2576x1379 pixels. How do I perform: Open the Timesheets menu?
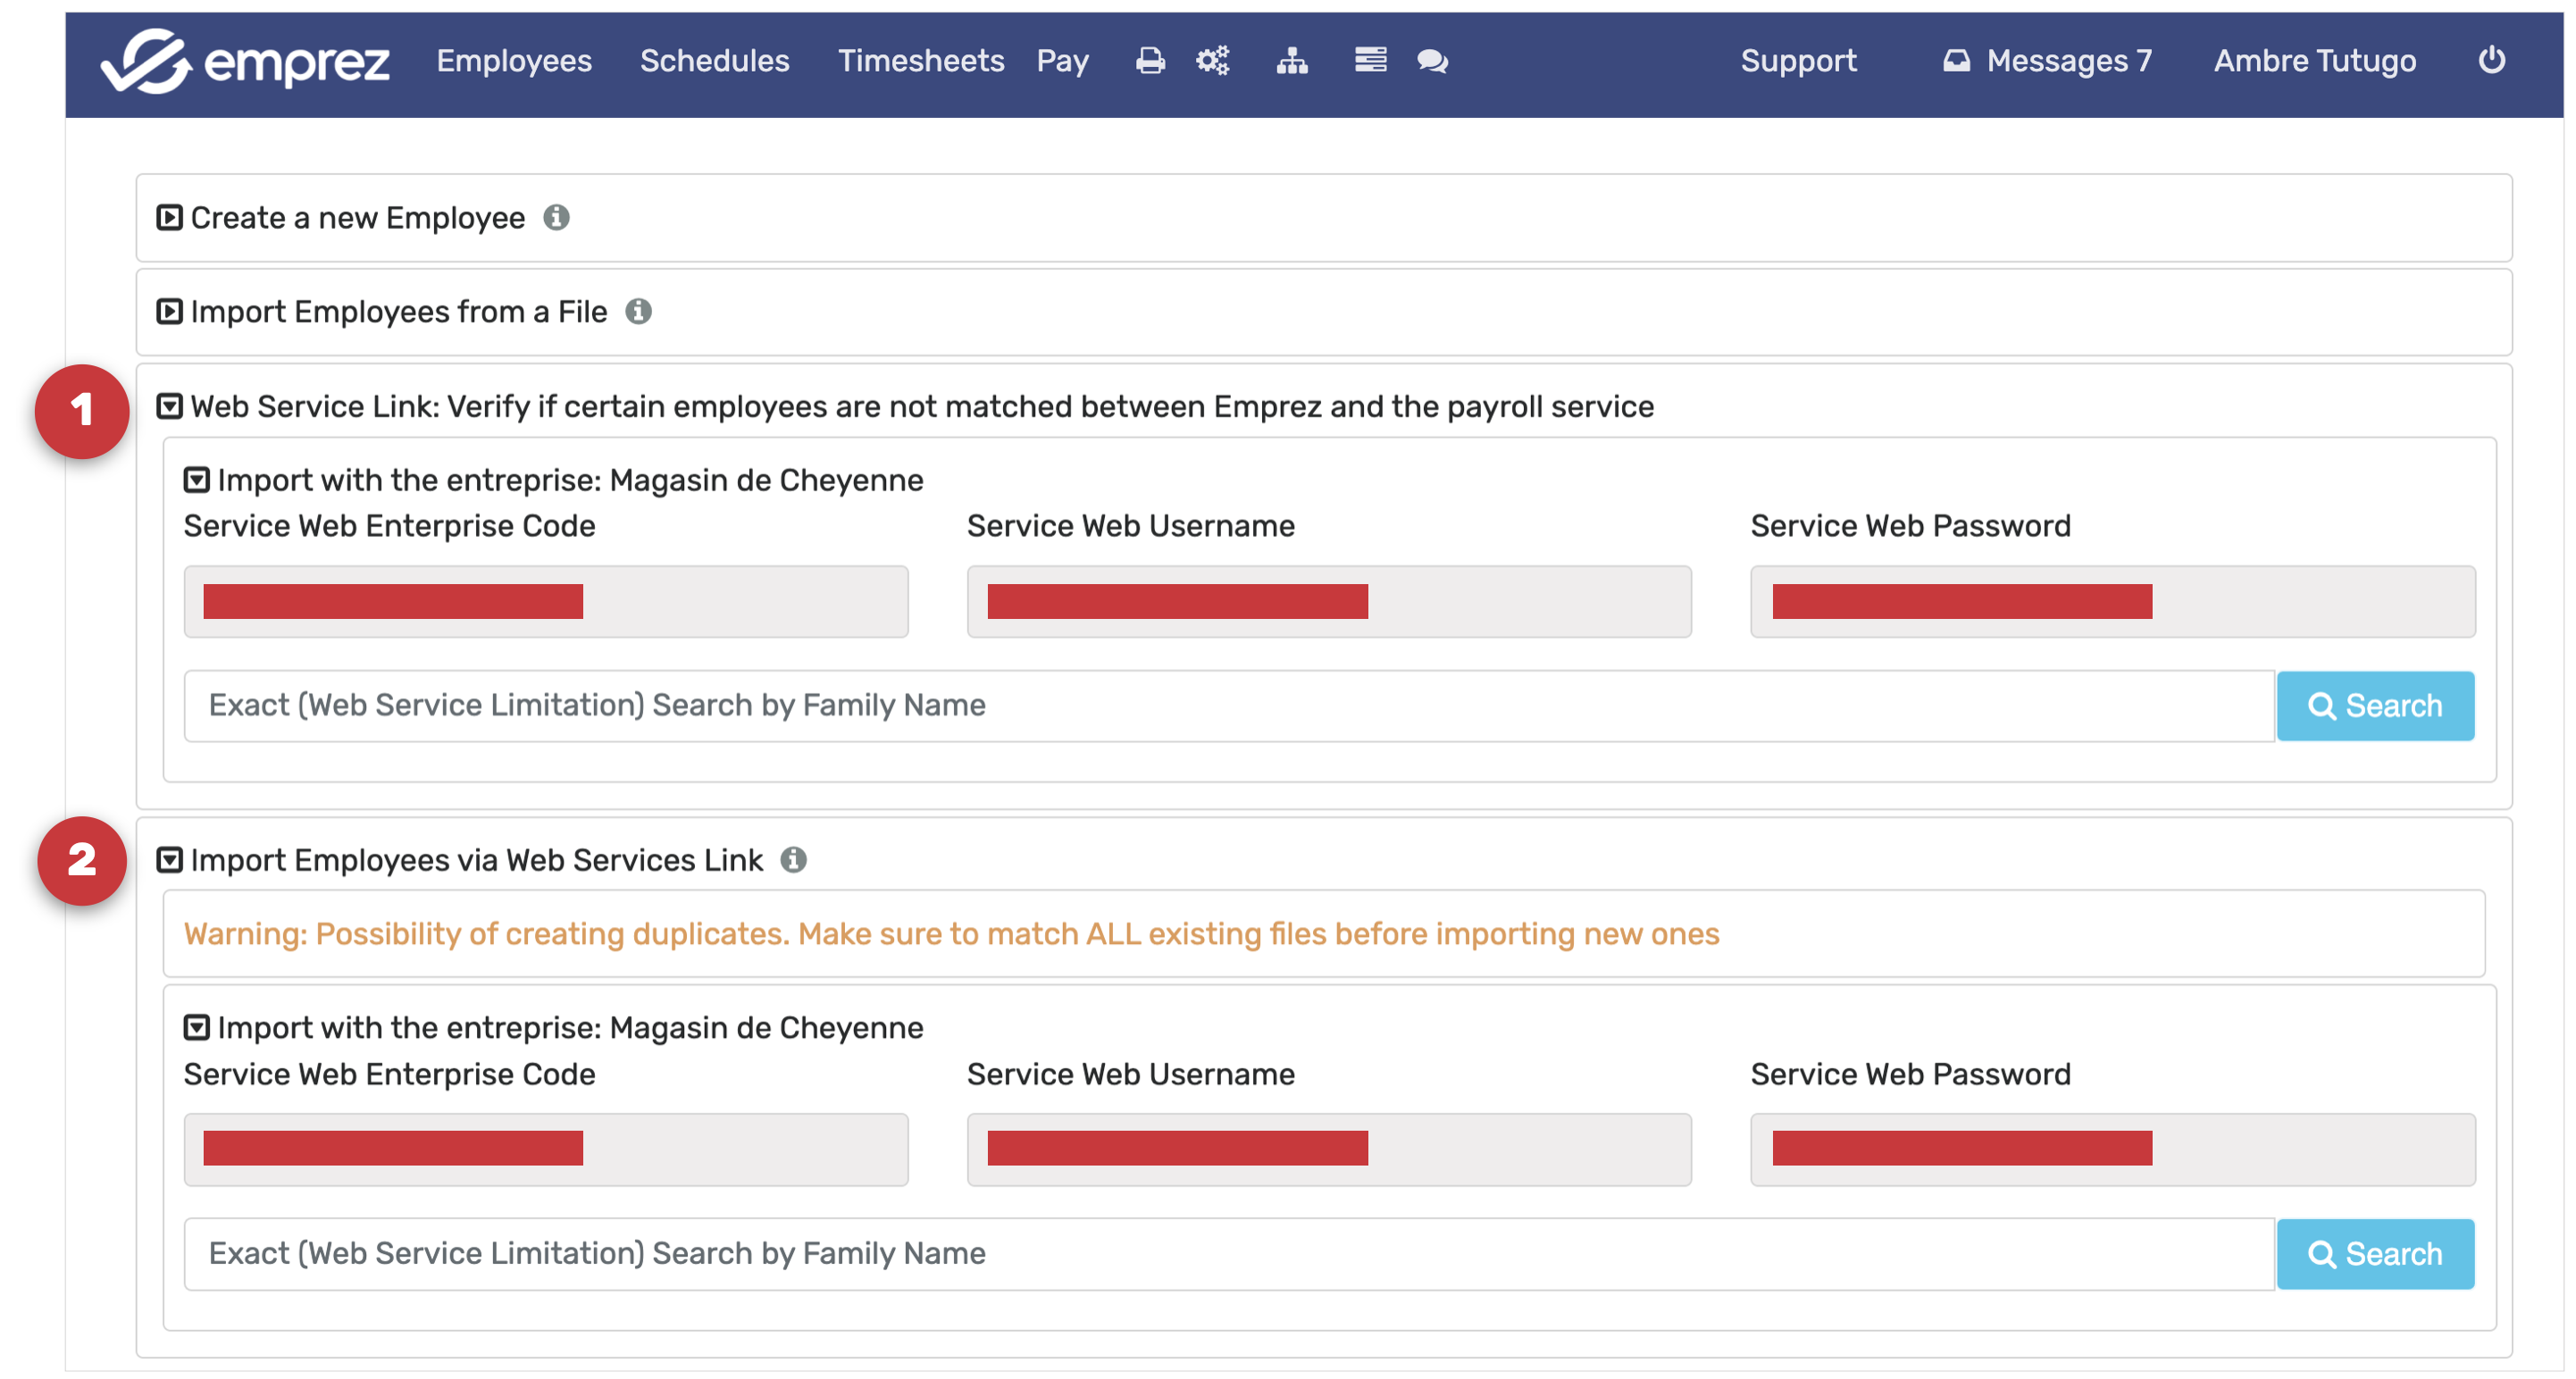(x=920, y=62)
